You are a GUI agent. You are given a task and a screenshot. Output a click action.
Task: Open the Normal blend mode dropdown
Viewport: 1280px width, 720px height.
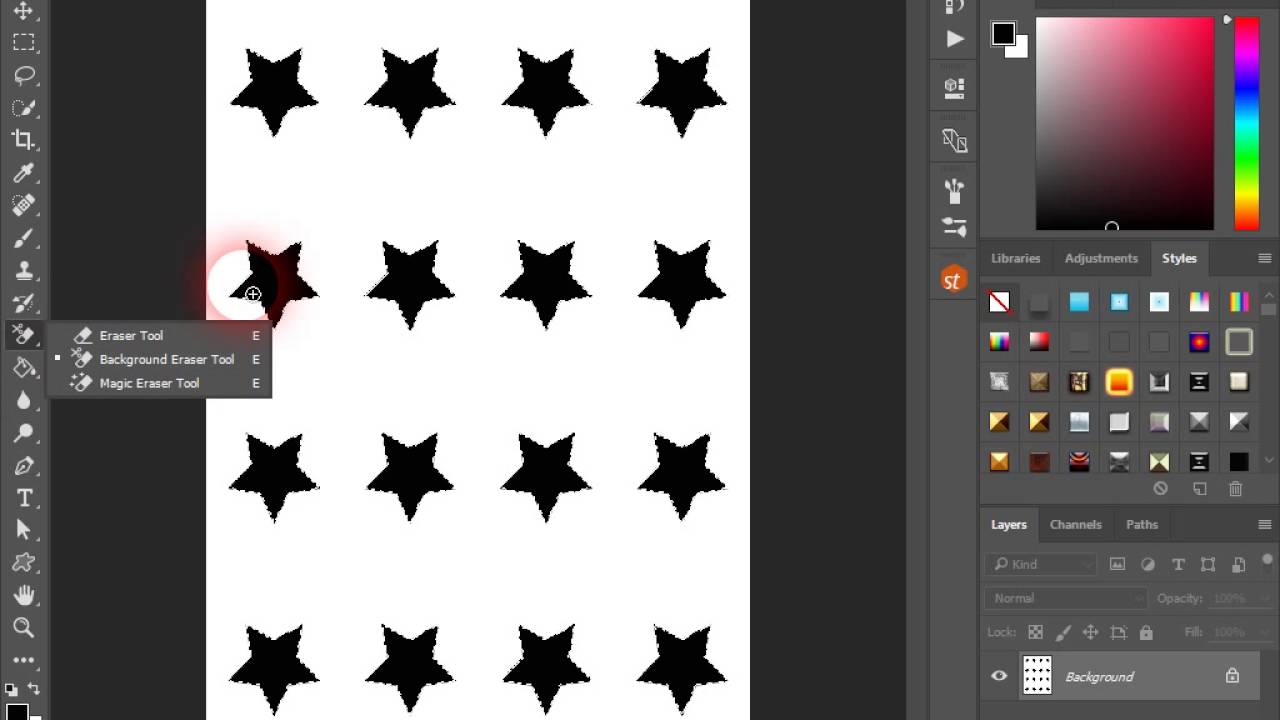coord(1066,598)
